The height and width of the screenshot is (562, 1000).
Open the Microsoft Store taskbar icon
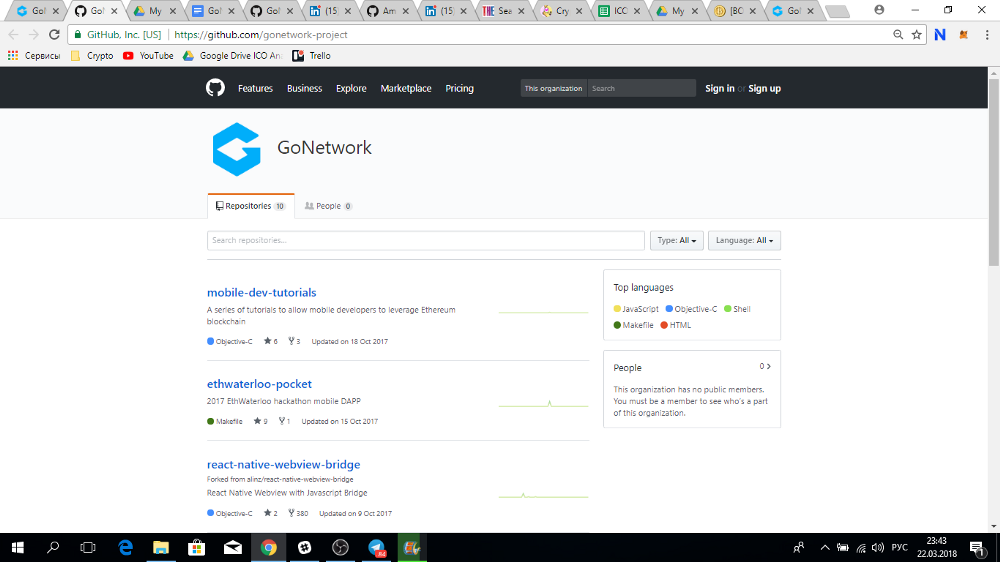click(196, 547)
